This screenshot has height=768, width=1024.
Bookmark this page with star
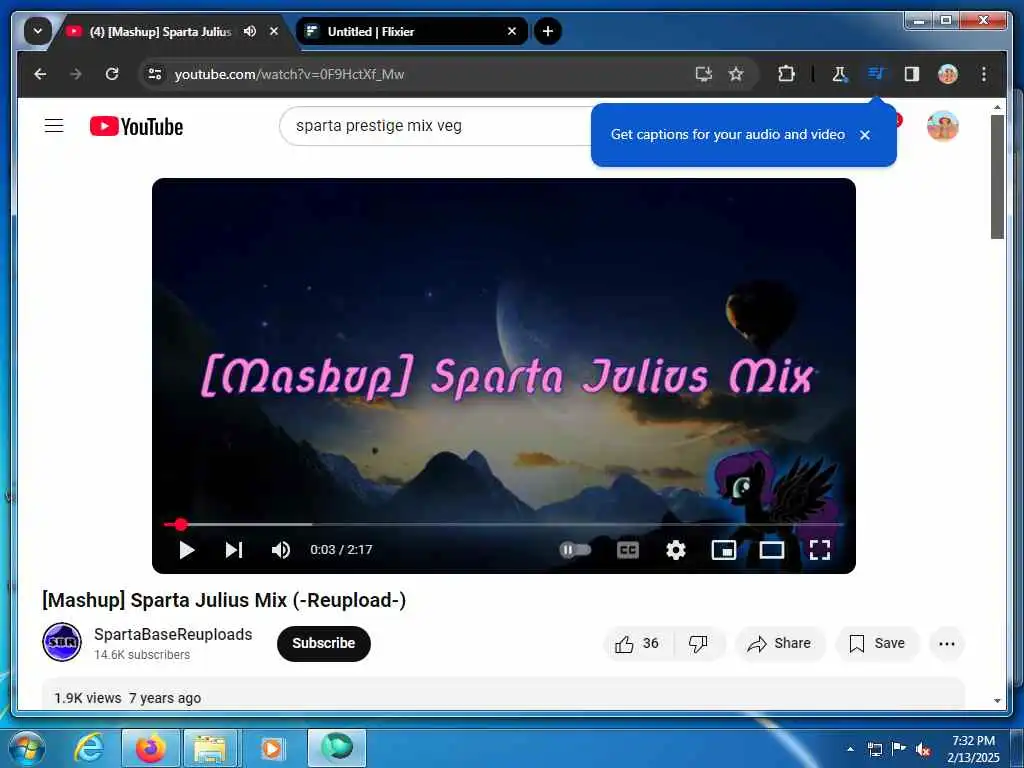point(736,74)
